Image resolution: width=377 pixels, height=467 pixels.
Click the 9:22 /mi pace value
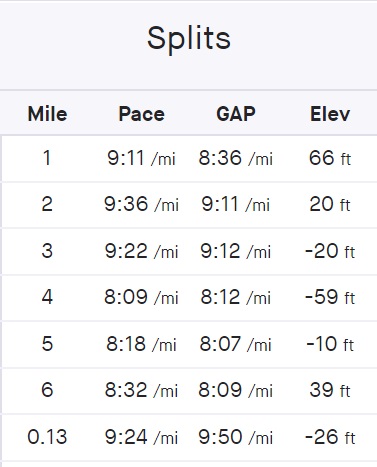click(141, 251)
